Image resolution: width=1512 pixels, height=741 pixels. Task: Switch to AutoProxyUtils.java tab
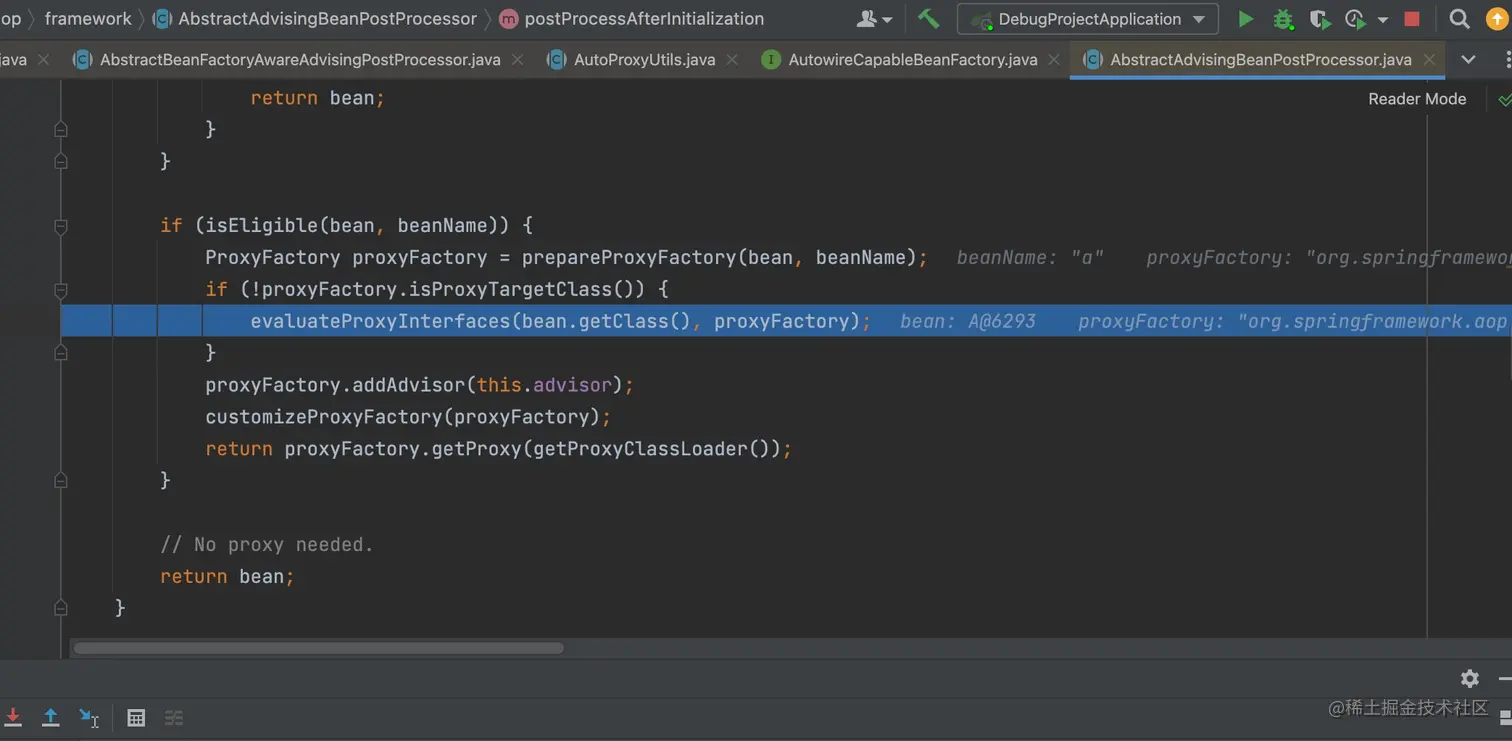click(x=644, y=60)
